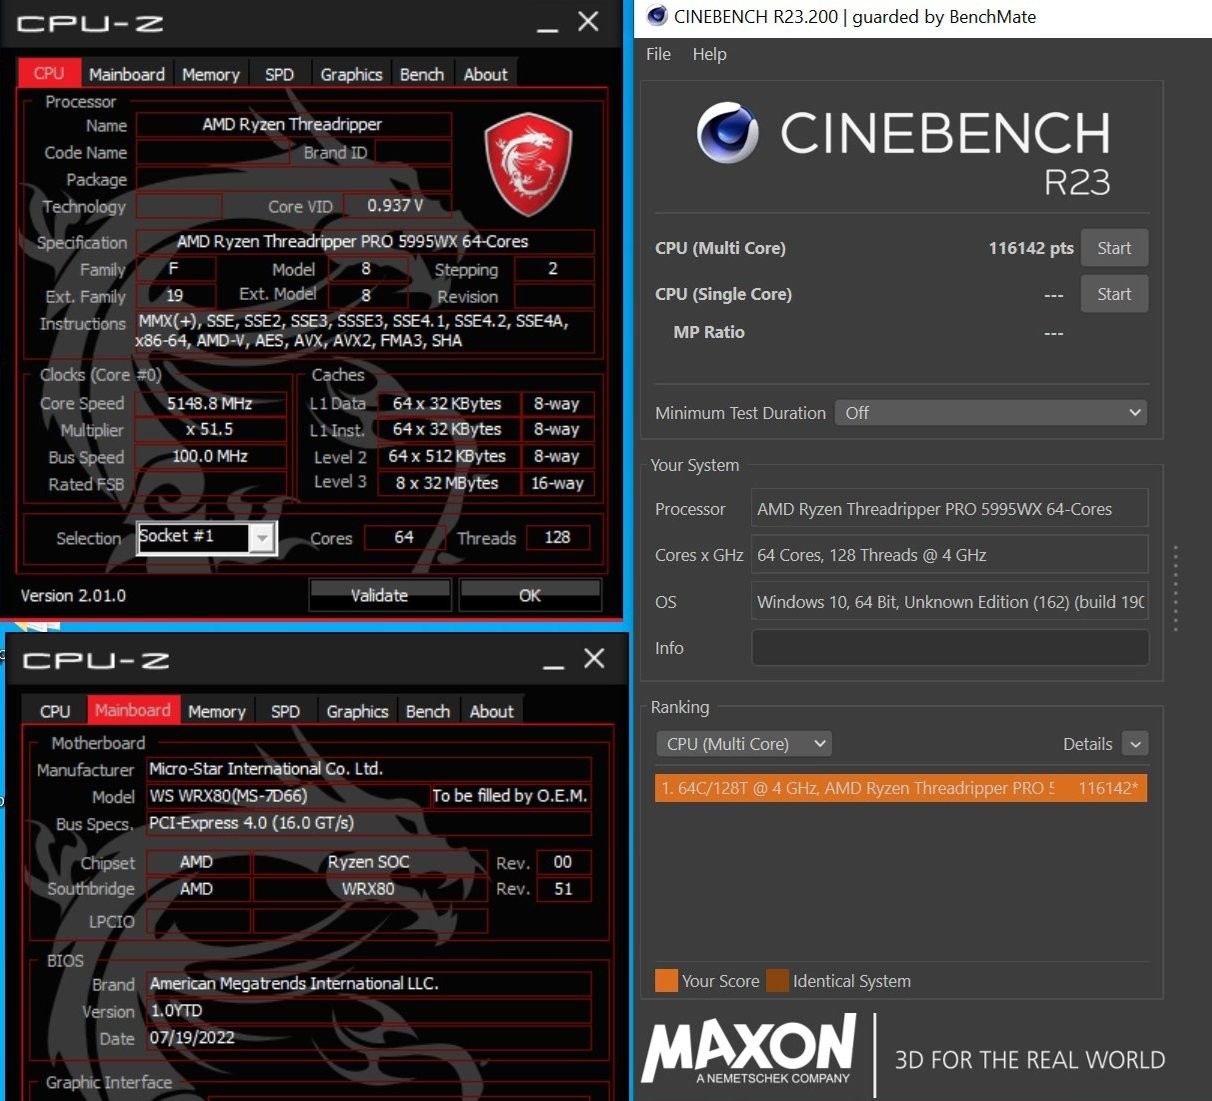Click the Core Speed value 5148.8 MHz
The width and height of the screenshot is (1212, 1101).
coord(210,403)
